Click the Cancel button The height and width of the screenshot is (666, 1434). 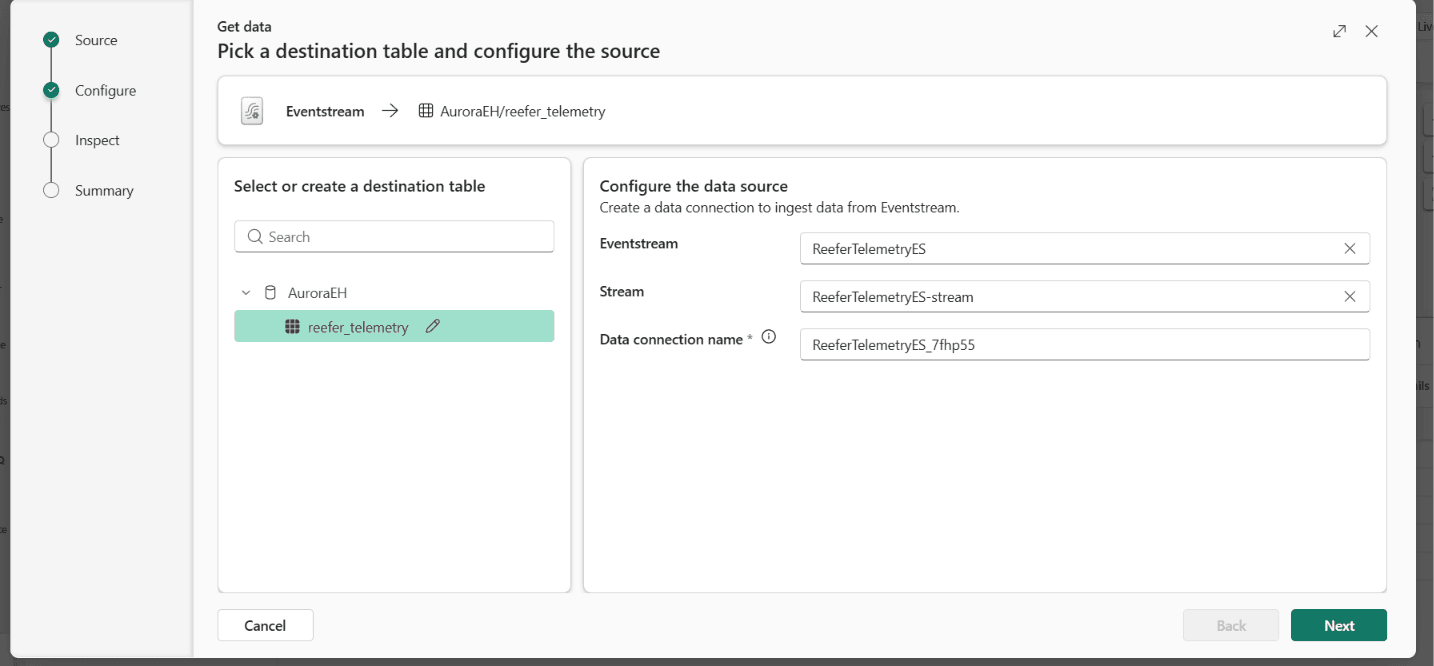click(x=265, y=625)
